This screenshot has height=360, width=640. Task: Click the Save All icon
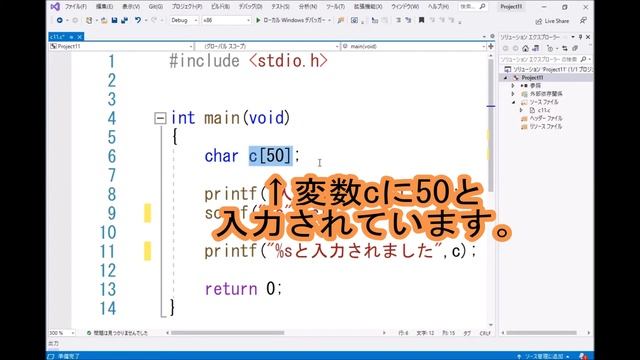124,20
